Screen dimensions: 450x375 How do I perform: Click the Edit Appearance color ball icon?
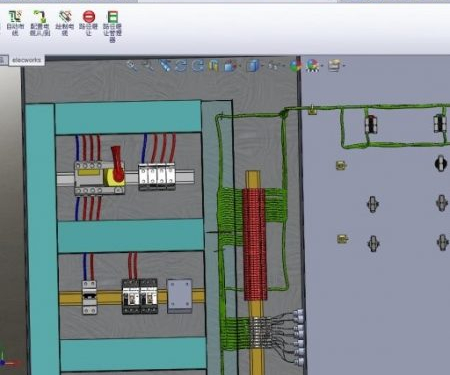tap(296, 66)
